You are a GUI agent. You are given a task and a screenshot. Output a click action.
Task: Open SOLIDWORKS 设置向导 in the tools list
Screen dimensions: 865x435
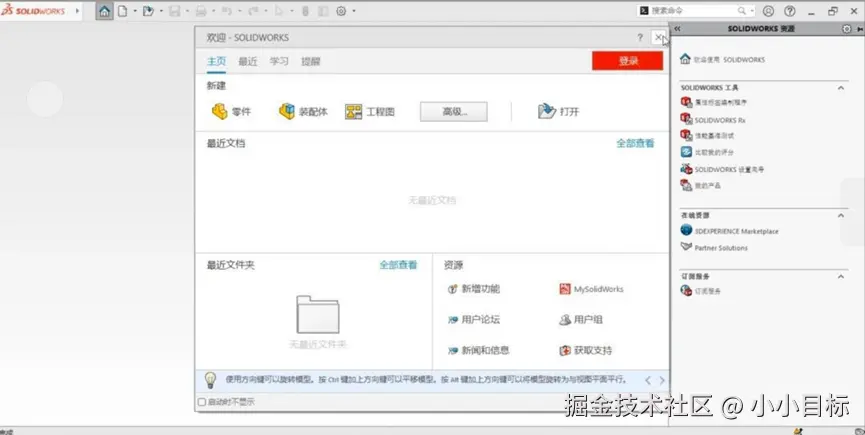(722, 169)
